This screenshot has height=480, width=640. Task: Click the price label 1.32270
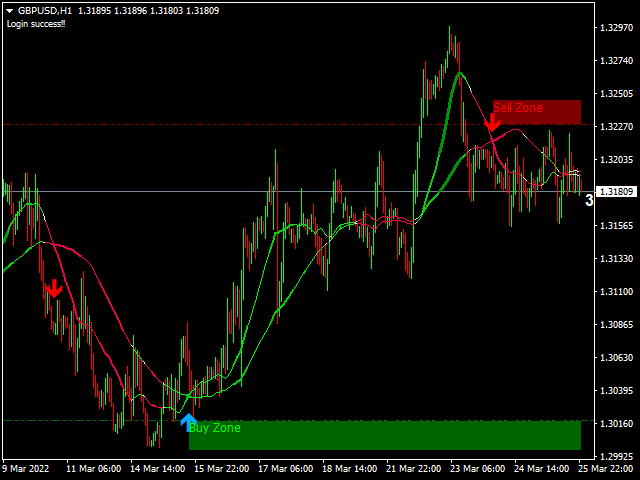point(616,127)
